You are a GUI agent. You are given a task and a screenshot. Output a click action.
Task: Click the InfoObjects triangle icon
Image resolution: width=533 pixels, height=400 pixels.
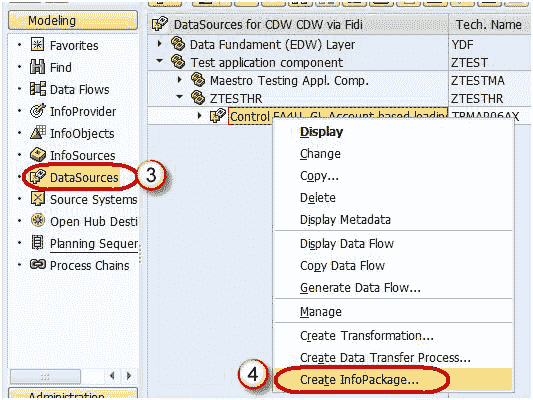click(38, 133)
